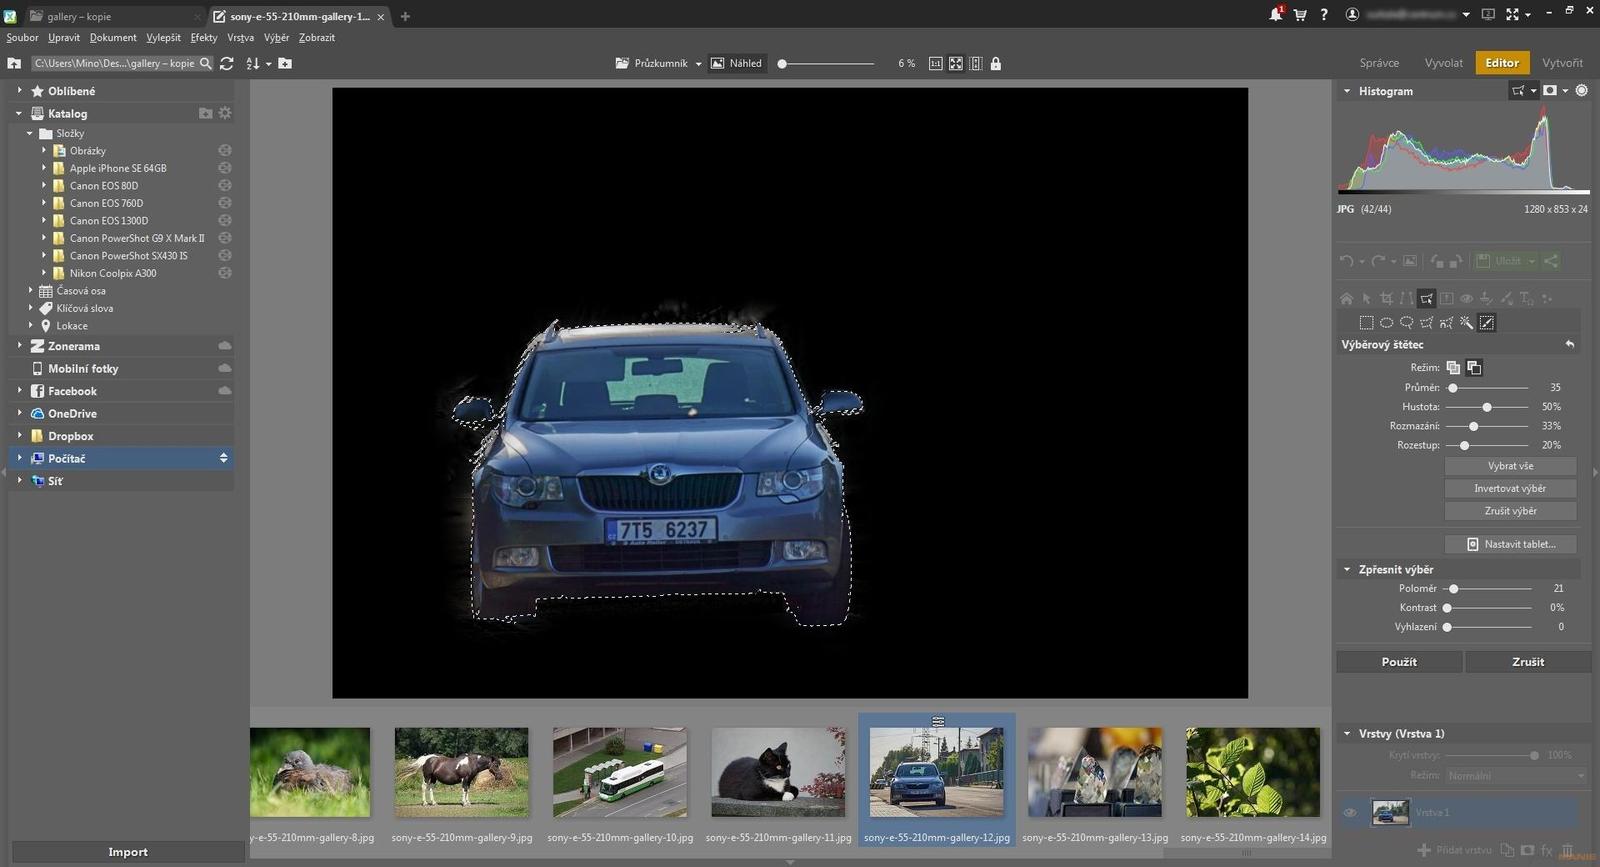Open the shopping cart icon
This screenshot has height=867, width=1600.
point(1300,15)
